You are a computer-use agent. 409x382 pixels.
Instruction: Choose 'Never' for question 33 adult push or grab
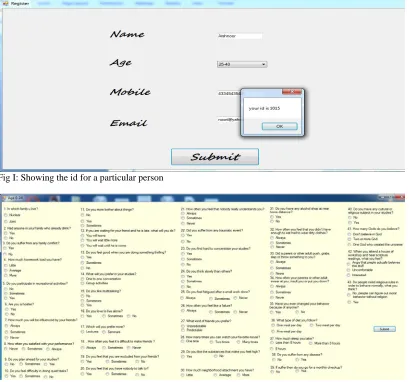(x=272, y=273)
